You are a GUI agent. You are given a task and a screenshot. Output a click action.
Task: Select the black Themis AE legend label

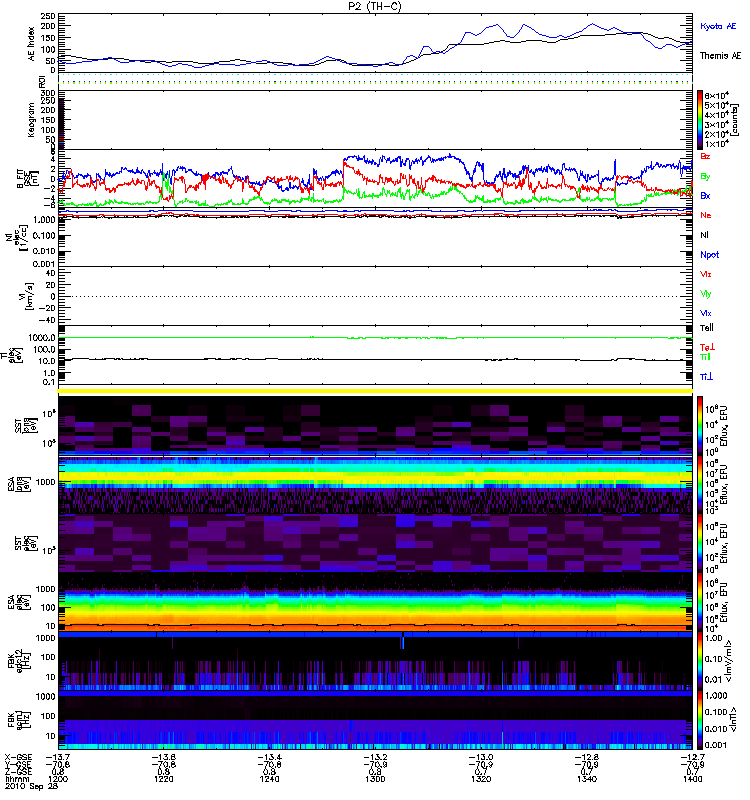(720, 56)
